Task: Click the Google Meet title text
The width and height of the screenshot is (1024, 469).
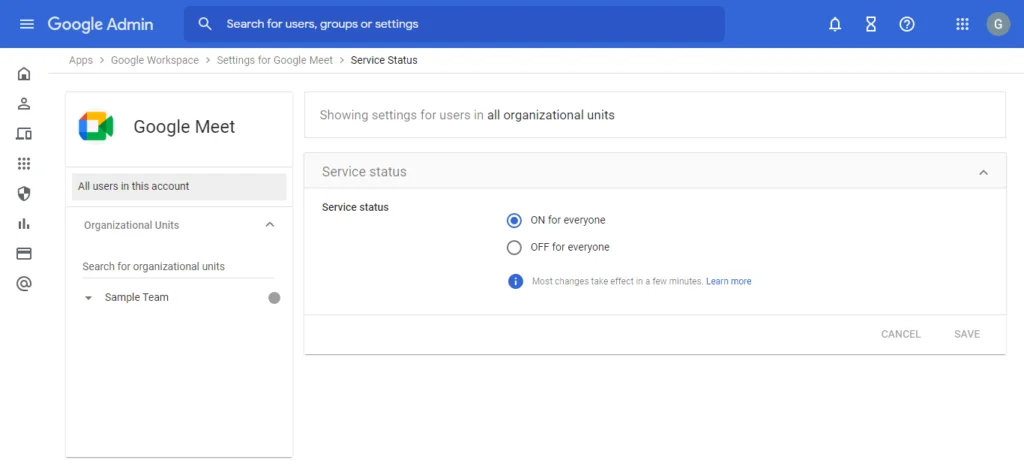Action: 184,127
